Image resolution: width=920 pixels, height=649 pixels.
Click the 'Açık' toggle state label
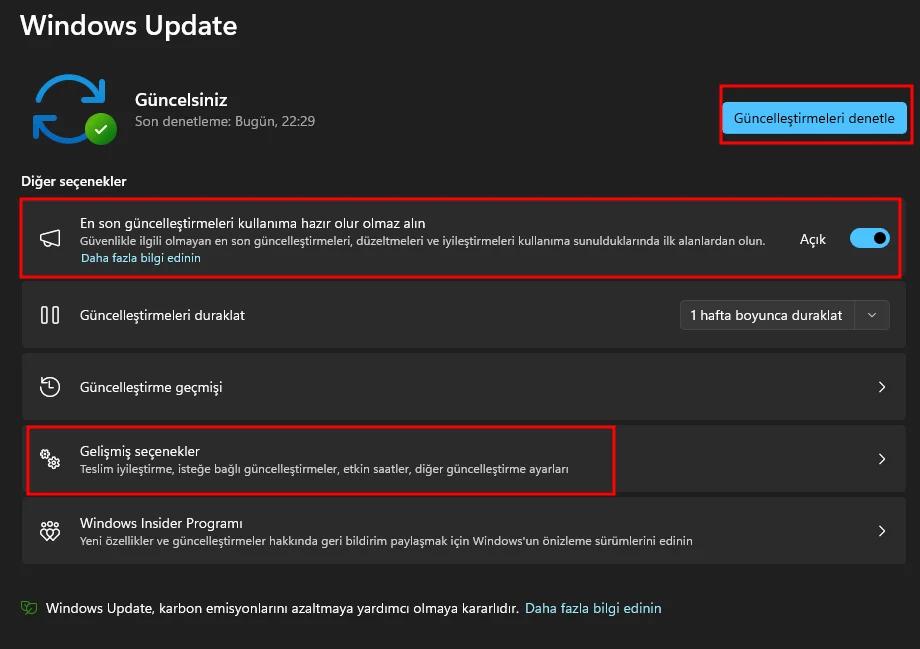[813, 239]
